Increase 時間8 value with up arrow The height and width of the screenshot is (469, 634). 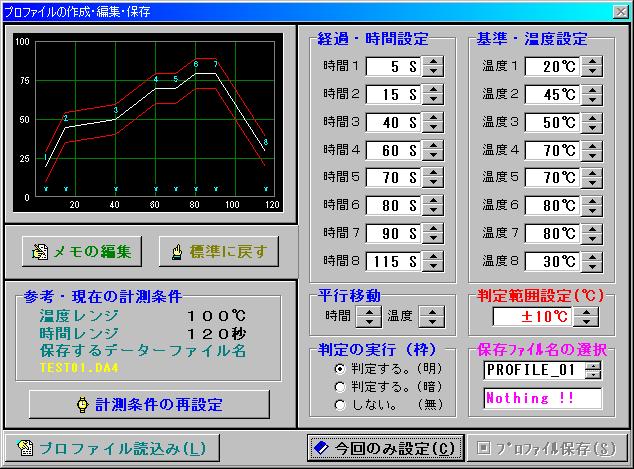(x=433, y=256)
